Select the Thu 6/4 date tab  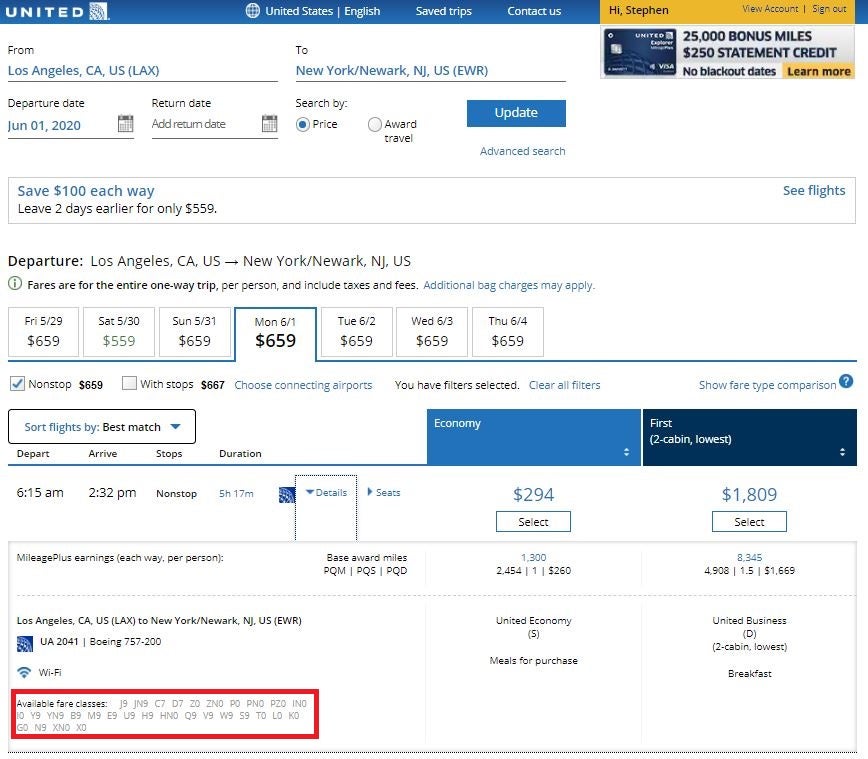[x=508, y=332]
